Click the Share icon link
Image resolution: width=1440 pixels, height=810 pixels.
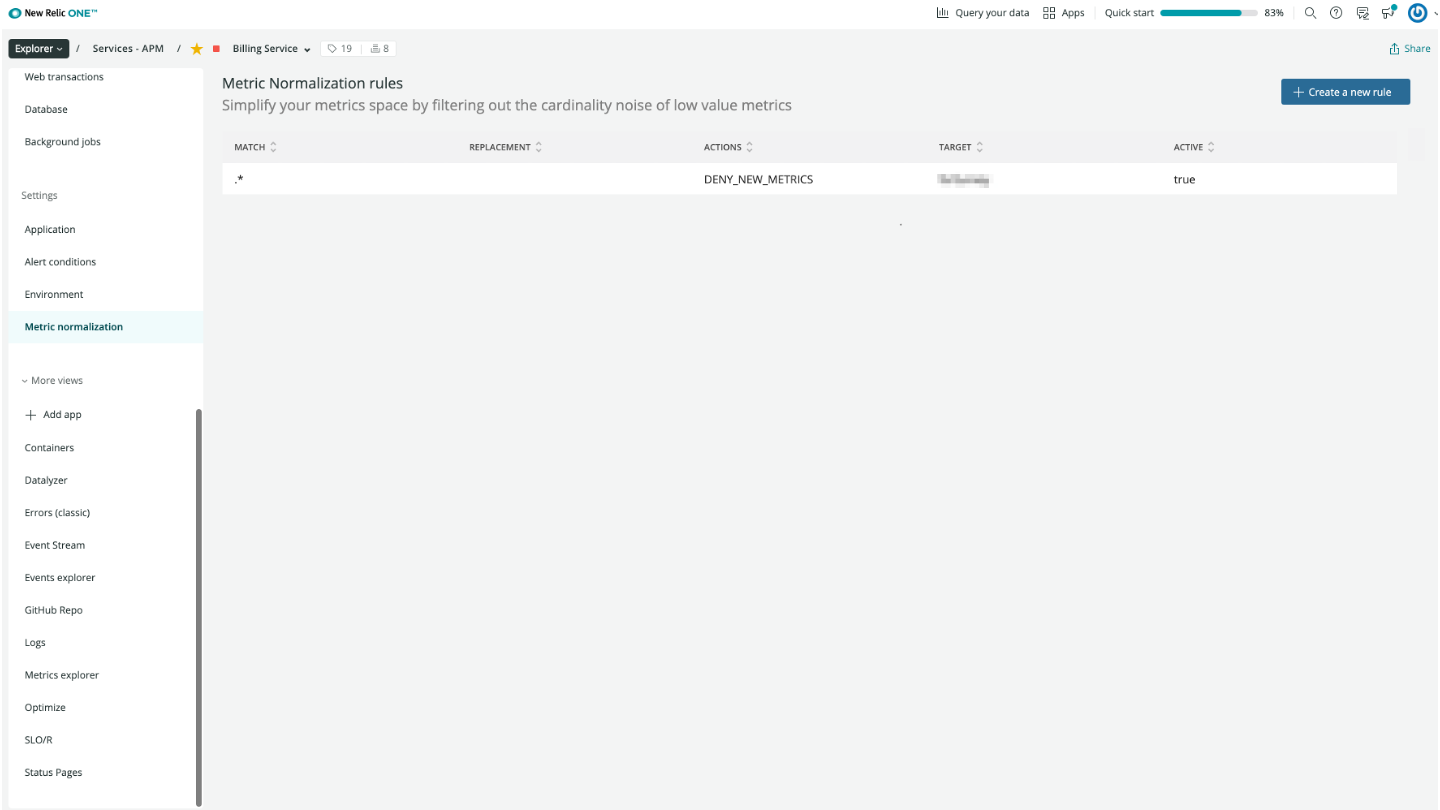click(x=1410, y=49)
